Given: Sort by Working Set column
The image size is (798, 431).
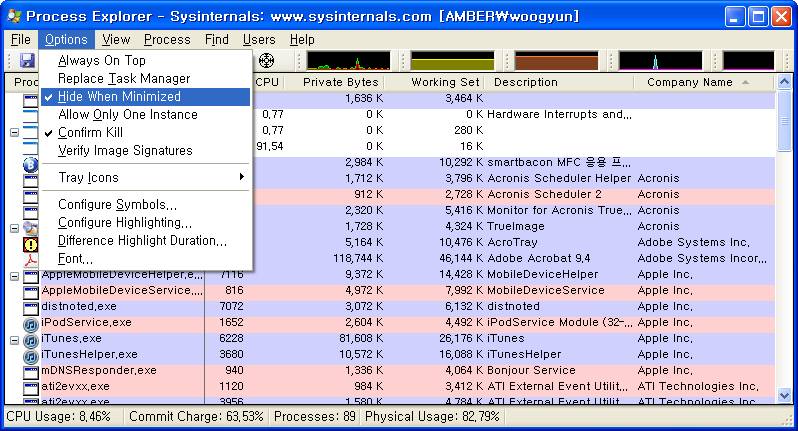Looking at the screenshot, I should click(434, 82).
